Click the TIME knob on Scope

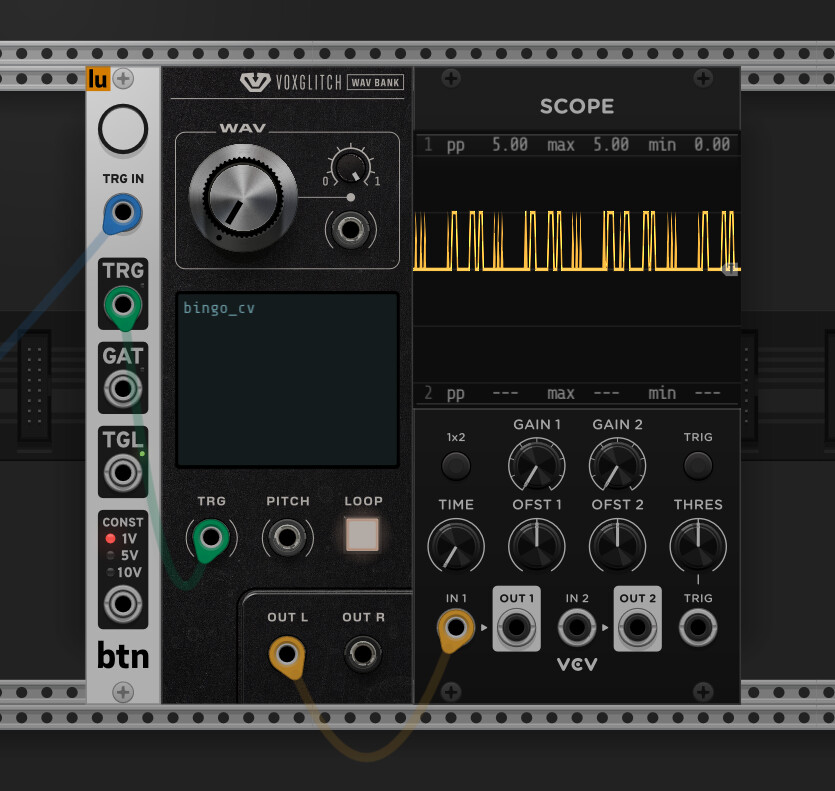(x=456, y=546)
